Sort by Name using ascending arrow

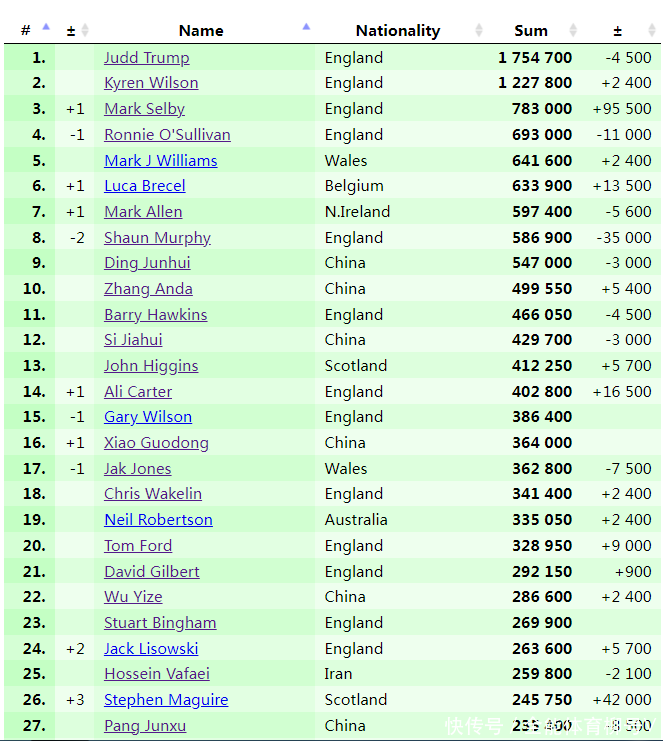(306, 26)
